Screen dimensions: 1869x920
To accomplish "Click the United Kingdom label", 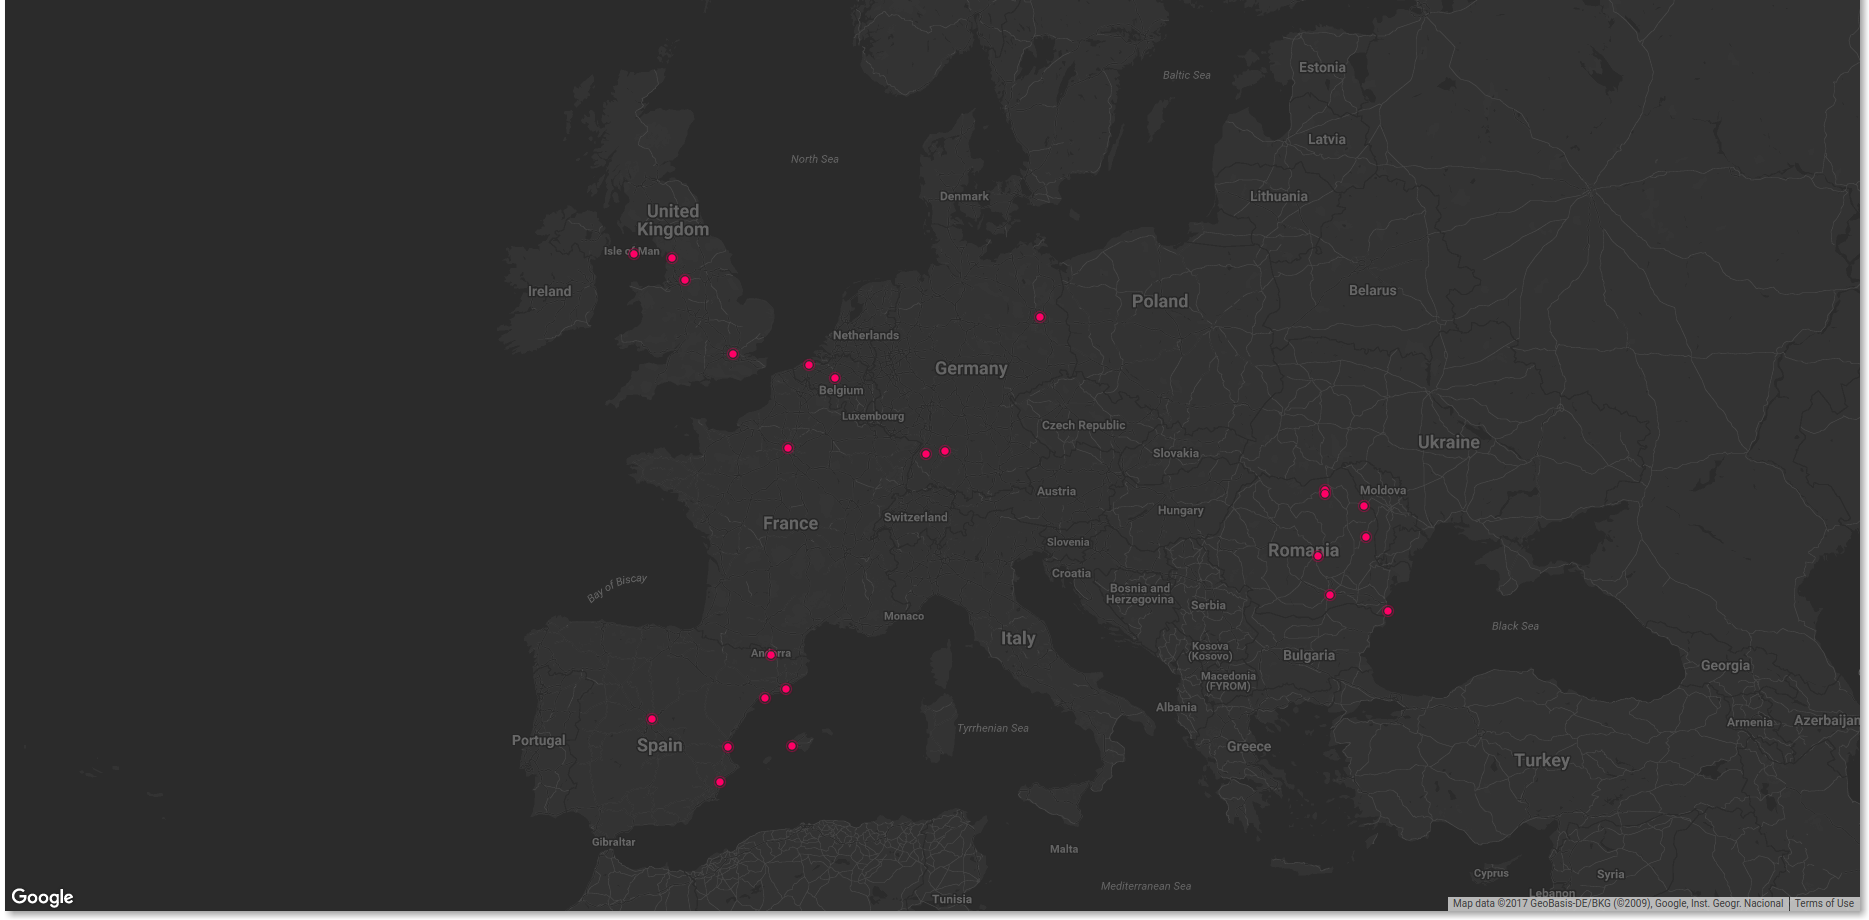I will [x=673, y=220].
